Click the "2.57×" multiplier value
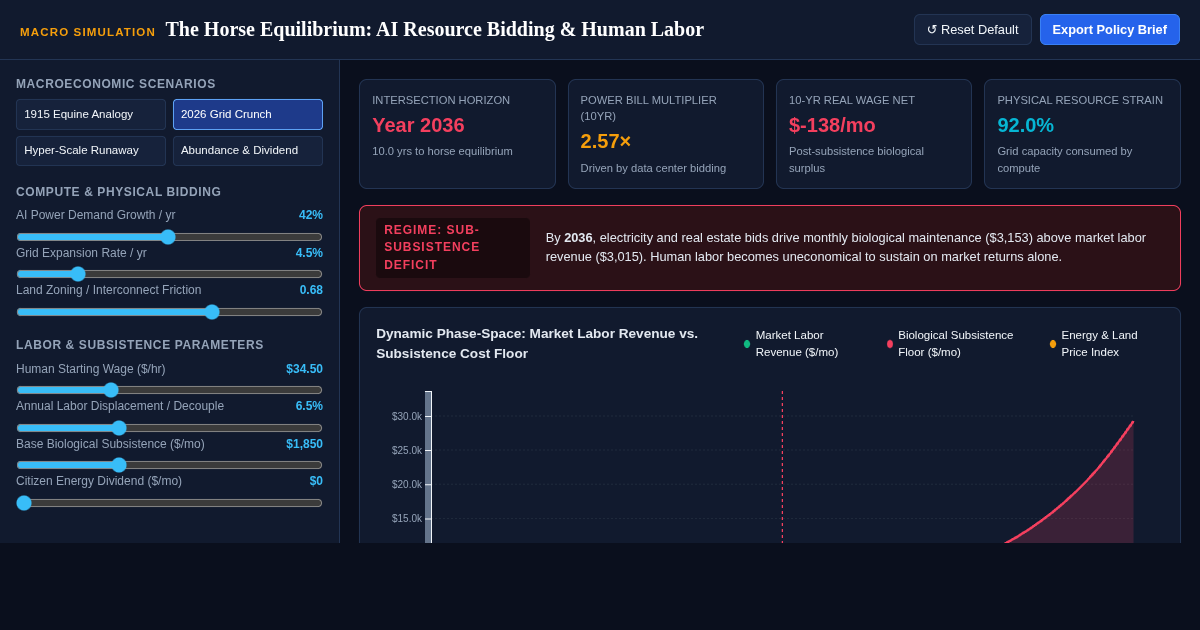Screen dimensions: 1200x630 [606, 141]
